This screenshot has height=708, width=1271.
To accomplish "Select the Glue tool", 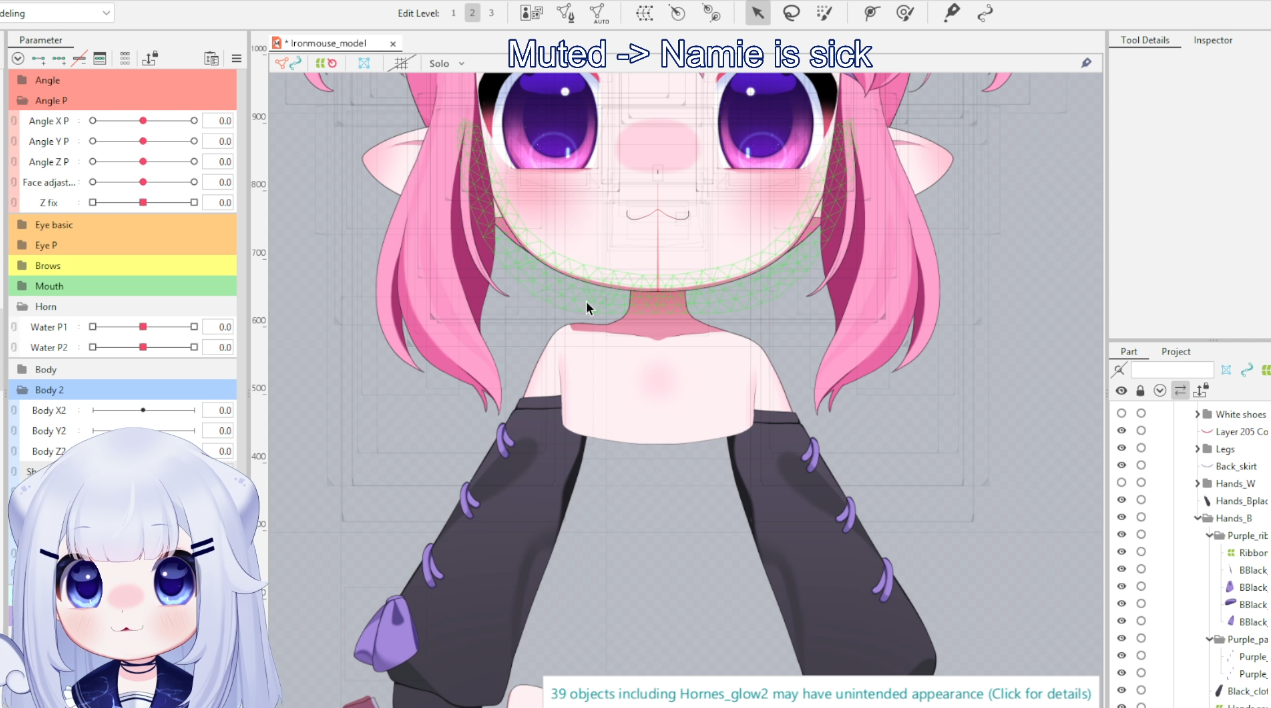I will pyautogui.click(x=872, y=13).
